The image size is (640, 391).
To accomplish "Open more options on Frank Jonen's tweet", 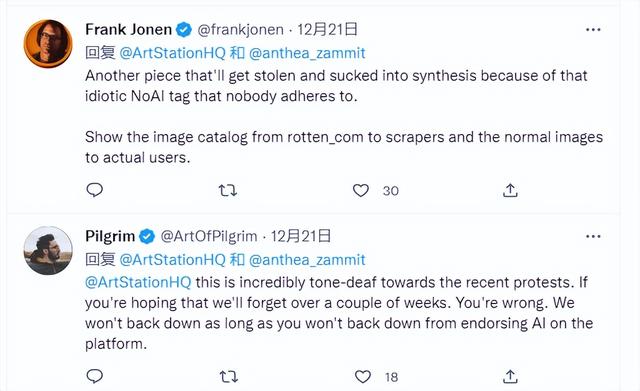I will pyautogui.click(x=593, y=30).
